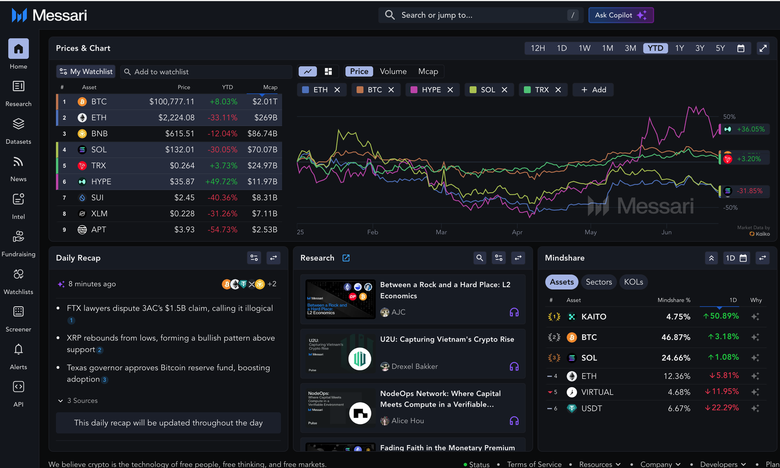Open the Datasets sidebar icon

[18, 124]
